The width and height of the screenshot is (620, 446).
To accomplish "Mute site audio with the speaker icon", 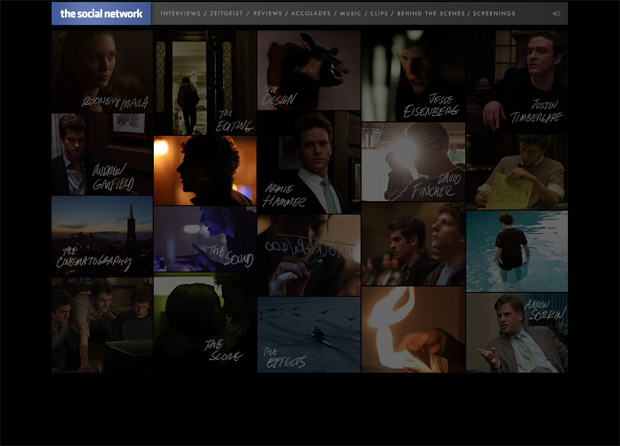I will tap(556, 13).
